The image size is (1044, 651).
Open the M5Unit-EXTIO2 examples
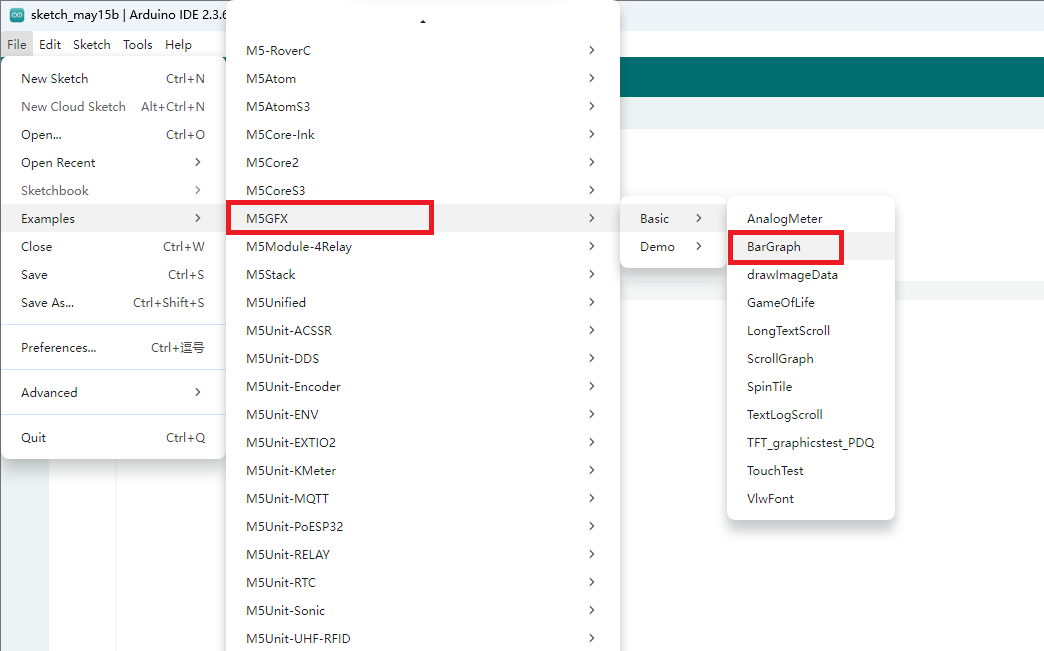point(423,442)
